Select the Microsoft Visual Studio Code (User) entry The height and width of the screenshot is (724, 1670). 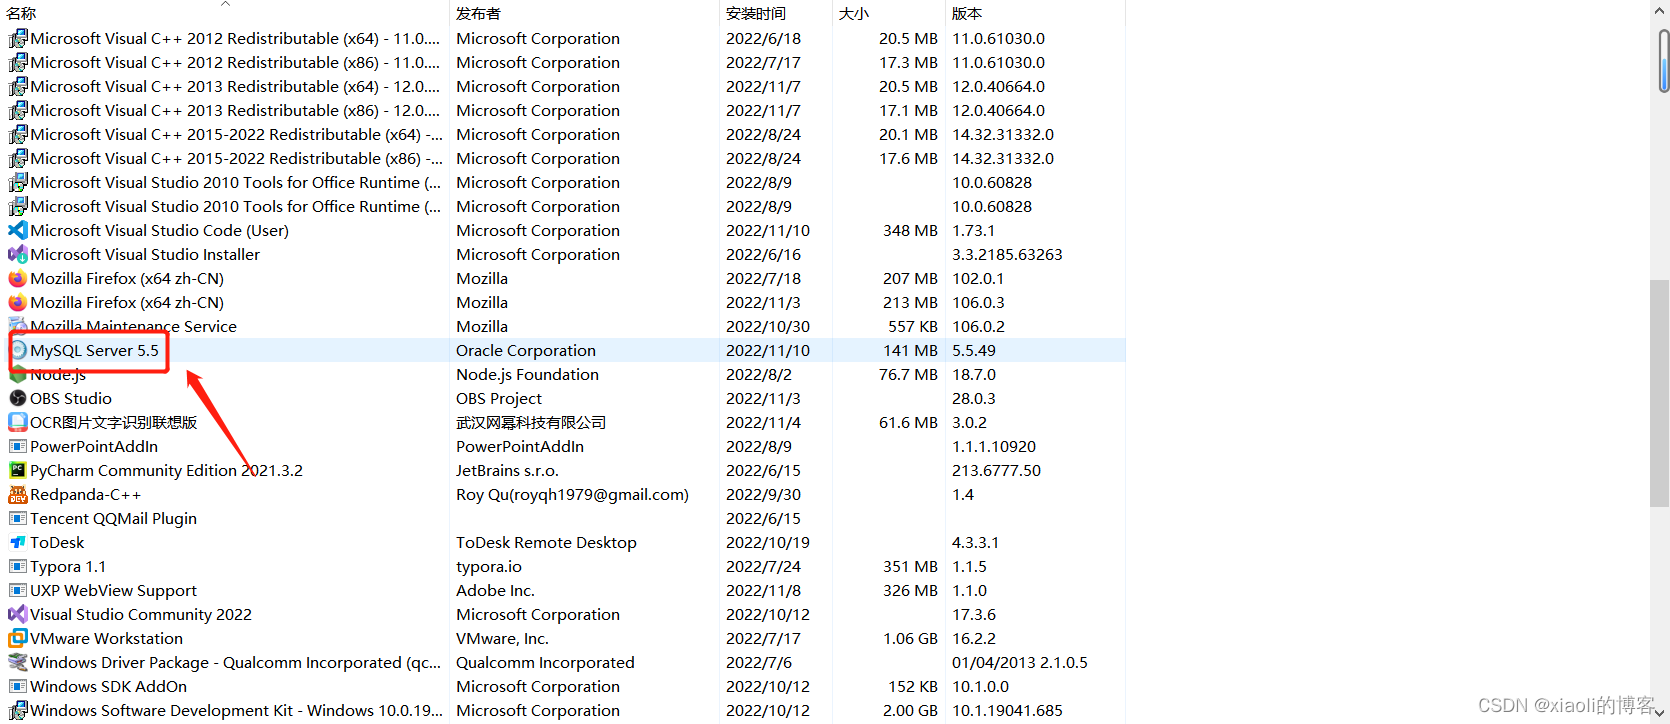pyautogui.click(x=565, y=231)
